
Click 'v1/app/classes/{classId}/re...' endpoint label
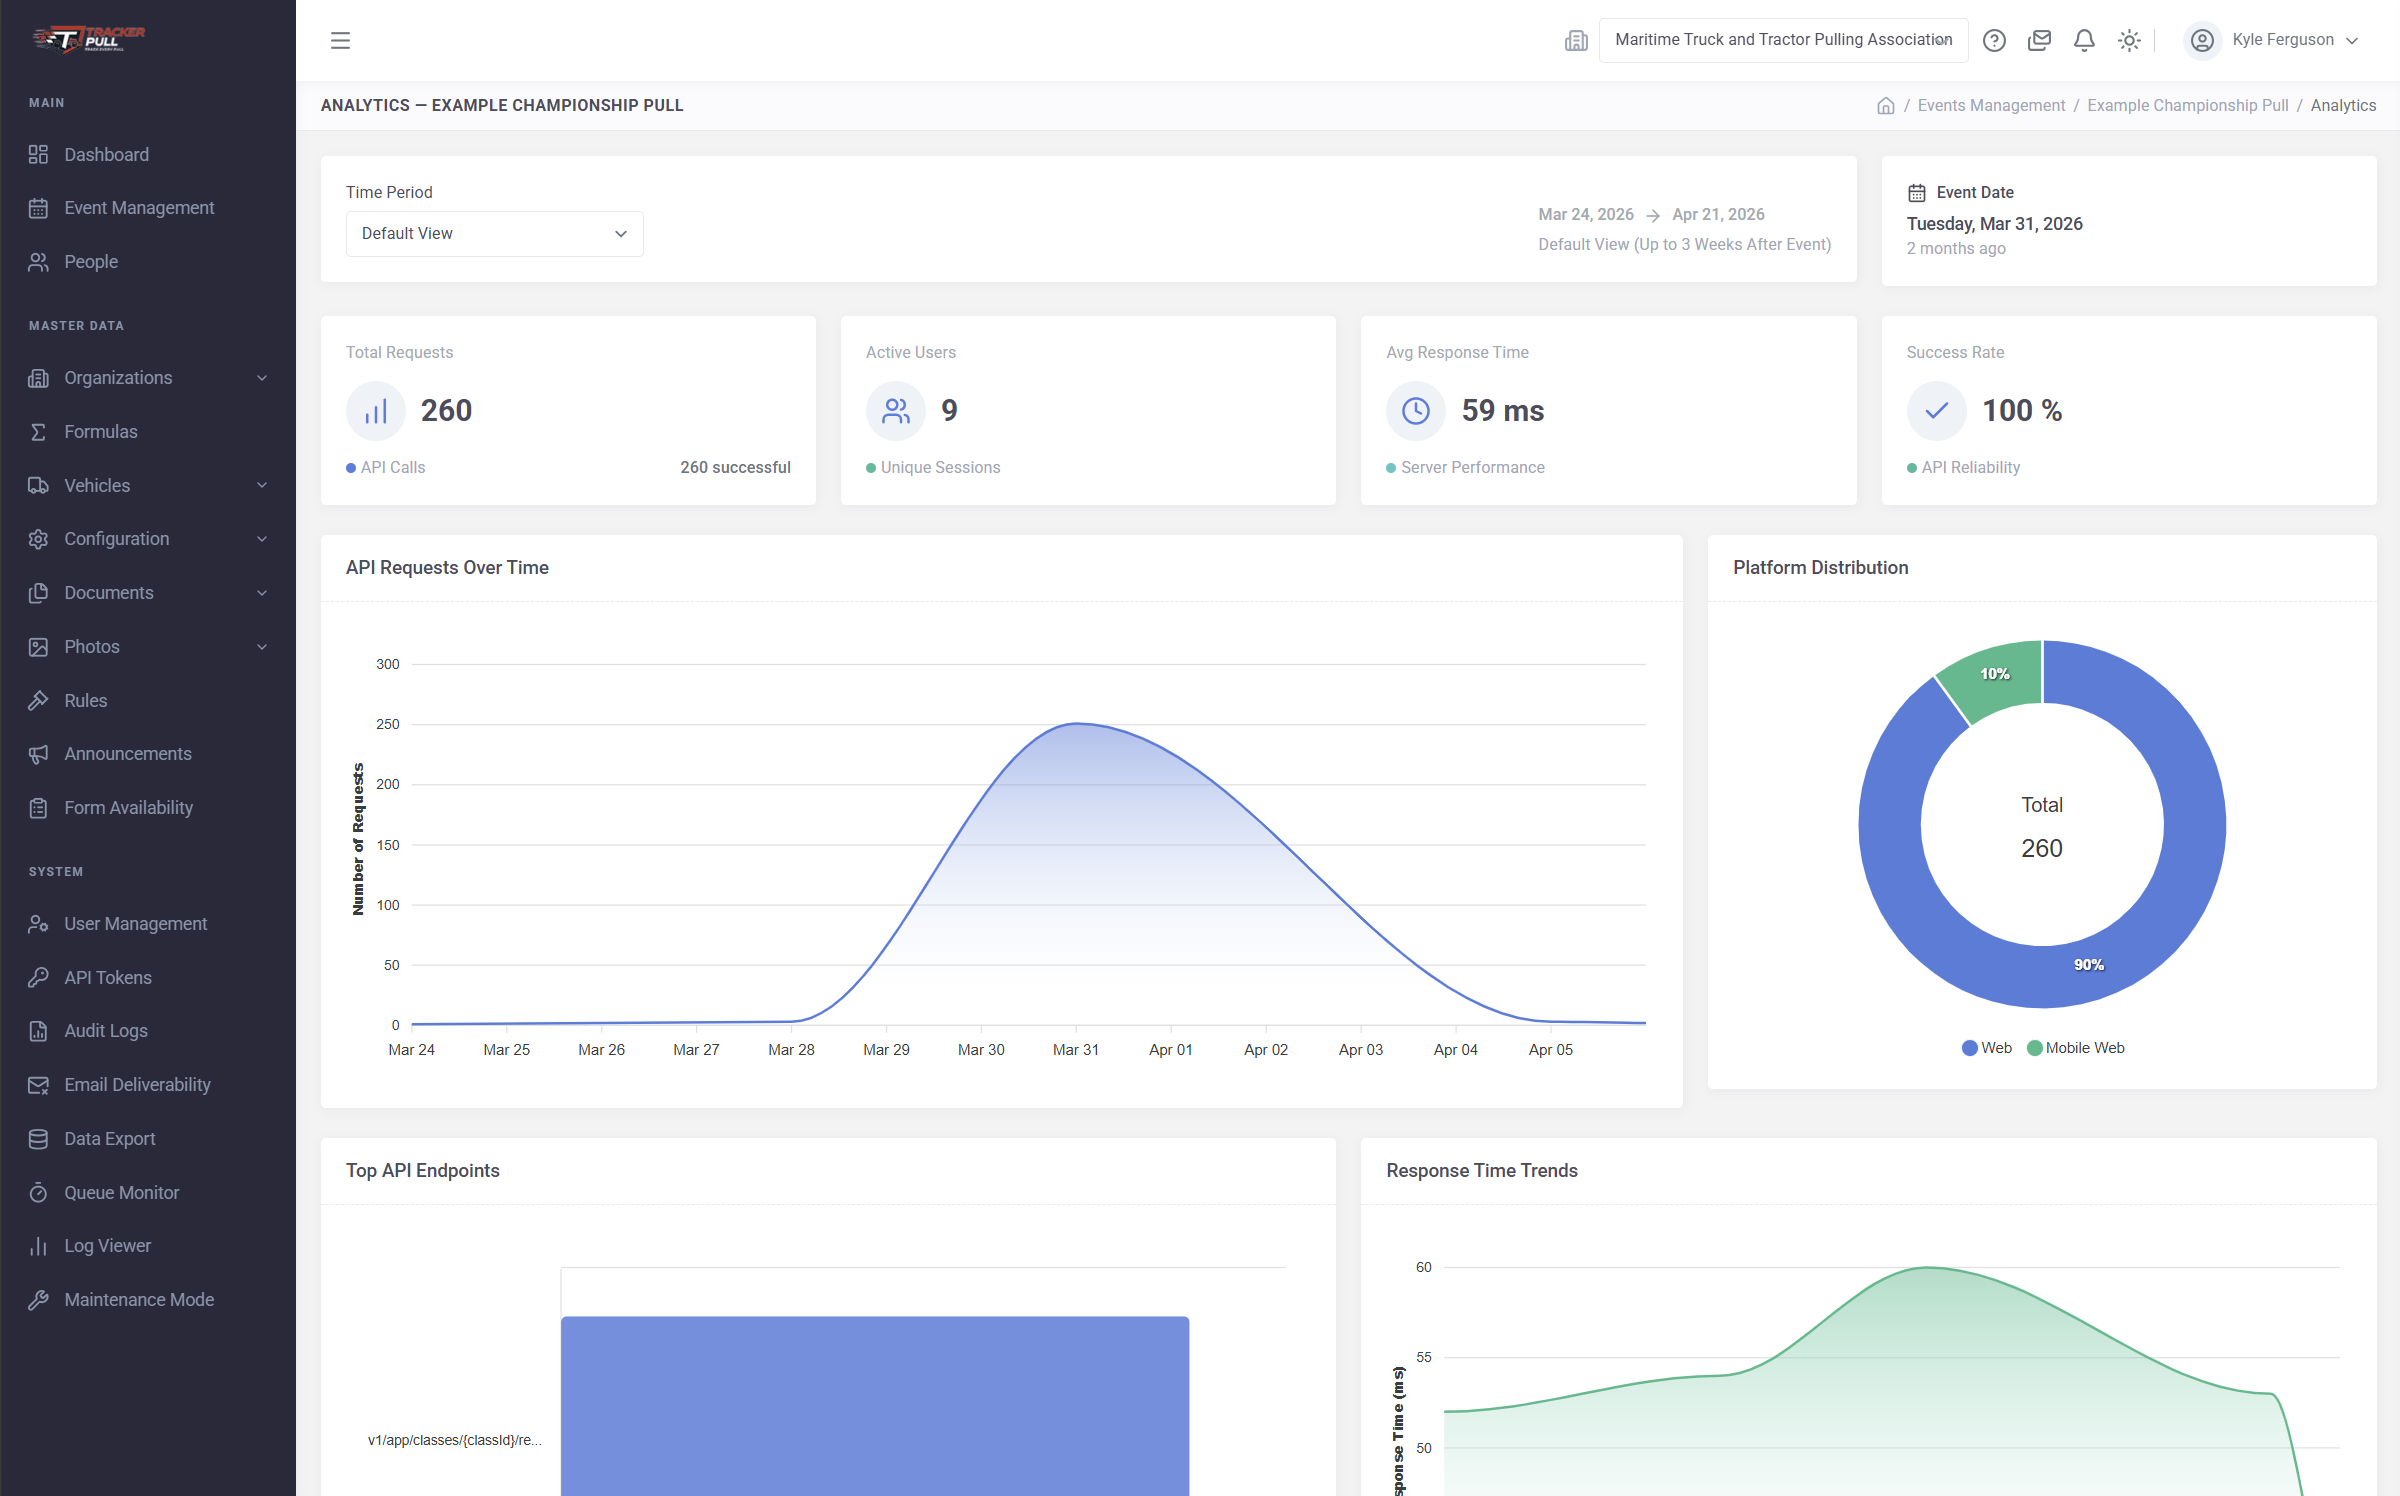(x=454, y=1440)
